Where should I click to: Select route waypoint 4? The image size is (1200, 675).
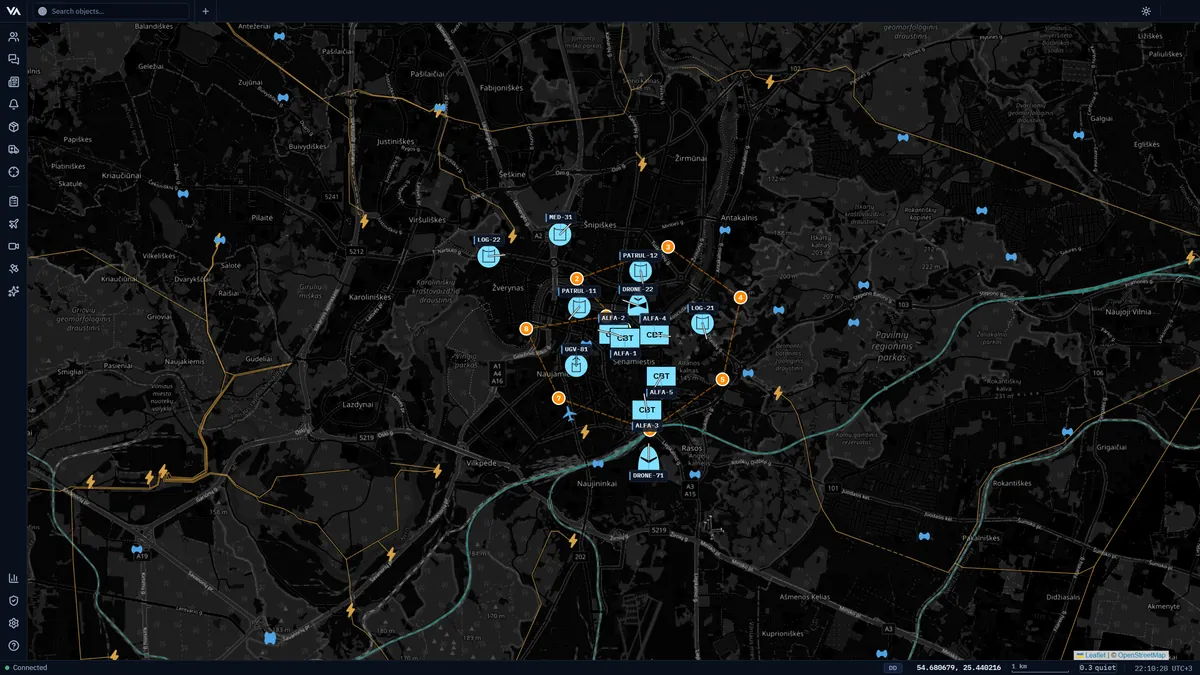(x=740, y=297)
